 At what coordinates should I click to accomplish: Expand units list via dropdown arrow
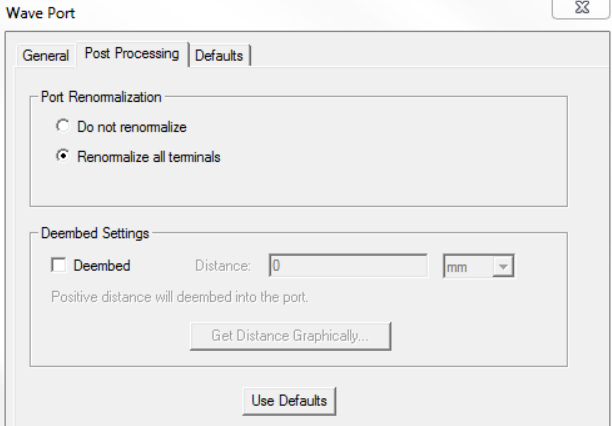pyautogui.click(x=503, y=266)
